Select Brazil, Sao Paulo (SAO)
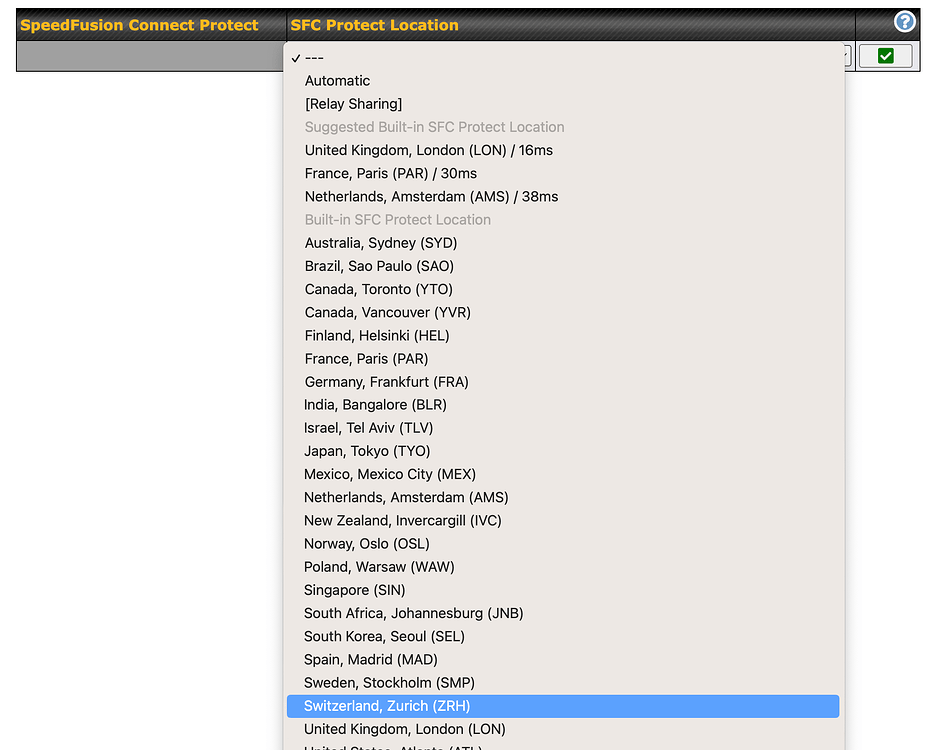Viewport: 933px width, 750px height. pyautogui.click(x=563, y=266)
